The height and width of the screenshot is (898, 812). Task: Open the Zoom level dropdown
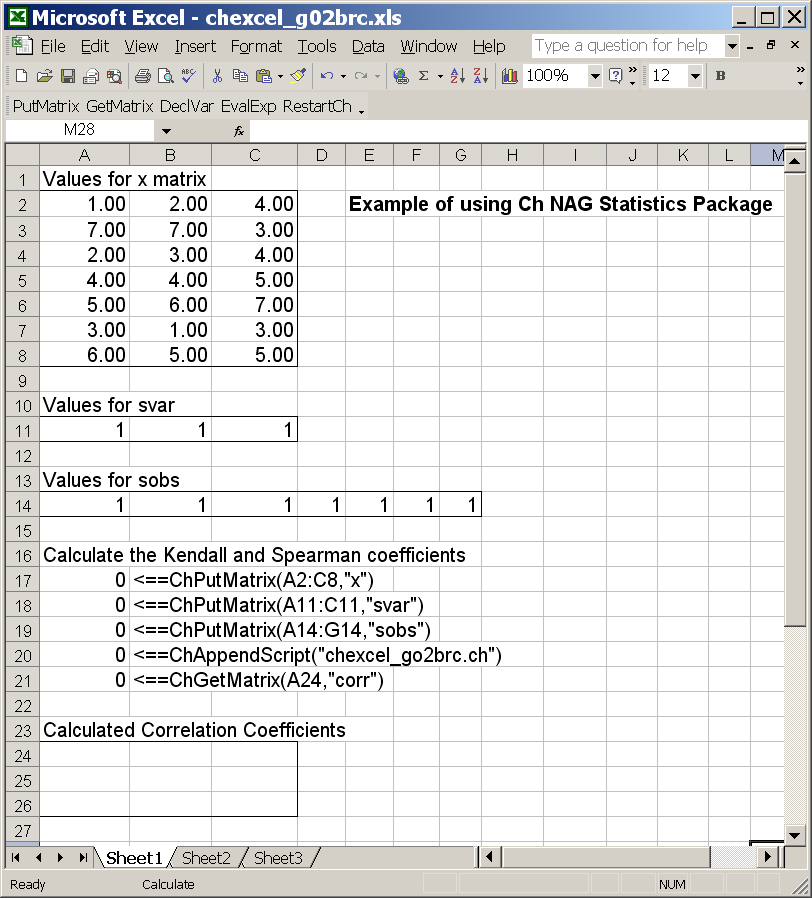(594, 74)
